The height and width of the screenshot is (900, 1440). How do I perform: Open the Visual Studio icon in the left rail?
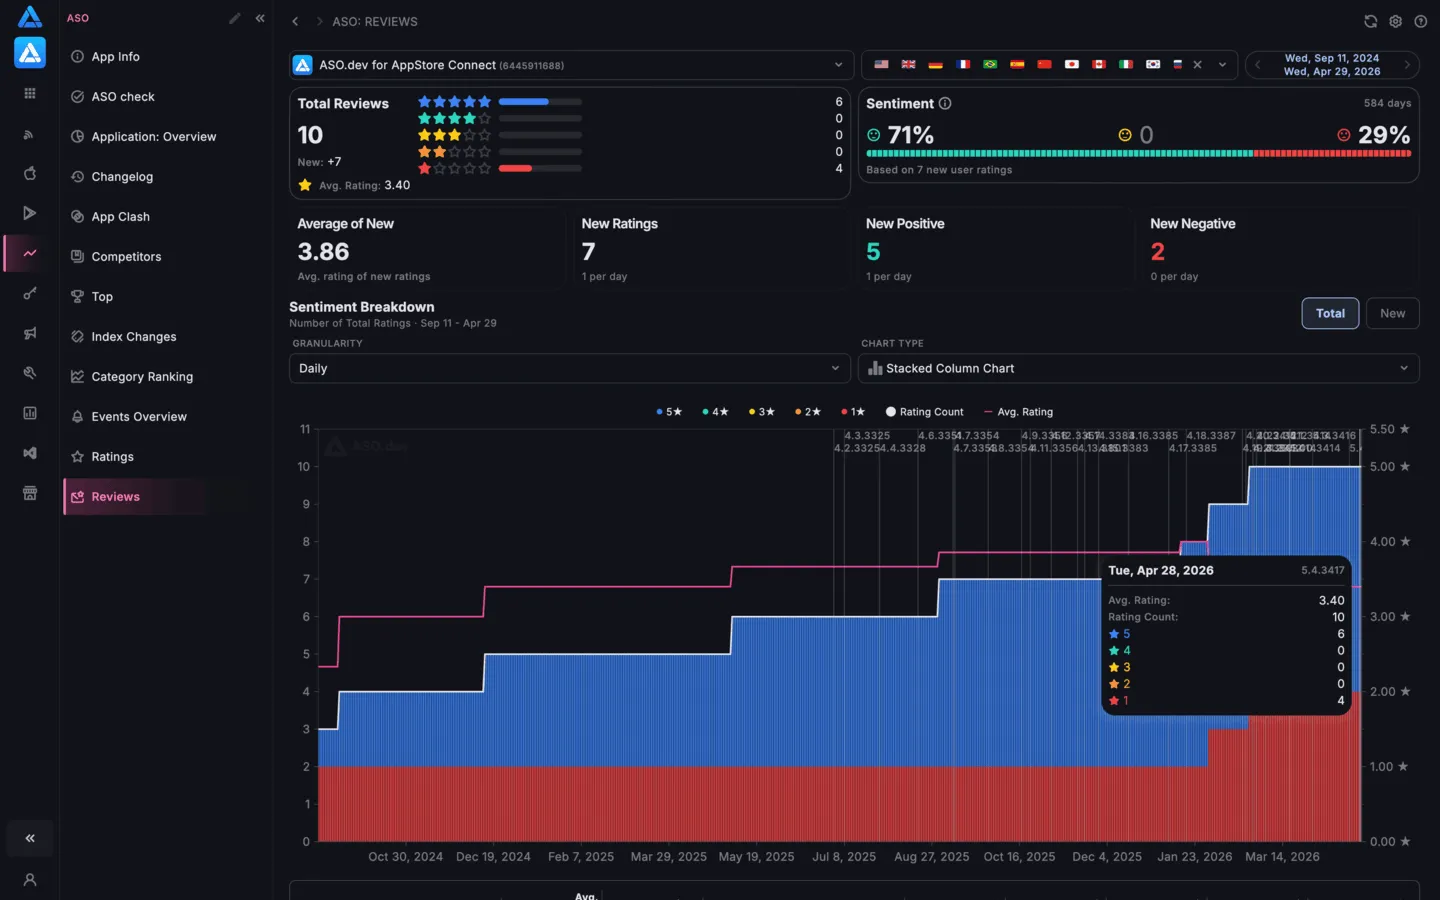(x=30, y=453)
